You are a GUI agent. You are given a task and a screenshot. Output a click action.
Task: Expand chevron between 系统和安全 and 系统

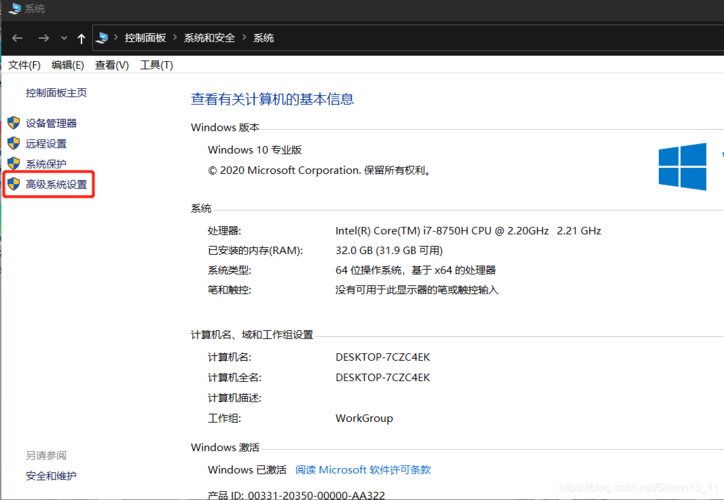tap(244, 38)
